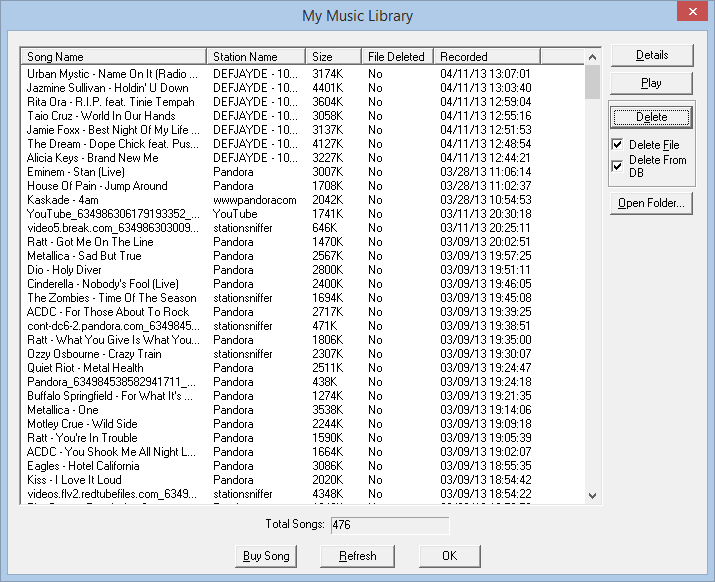The height and width of the screenshot is (582, 715).
Task: Click recorded time 04/11/13 13:03:40
Action: tap(485, 88)
